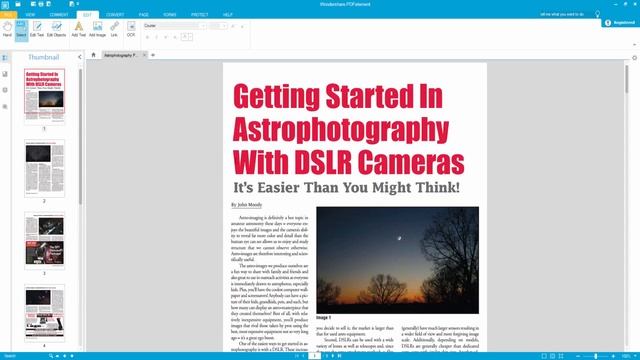Switch to the PAGE tab
640x360 pixels.
click(x=144, y=15)
